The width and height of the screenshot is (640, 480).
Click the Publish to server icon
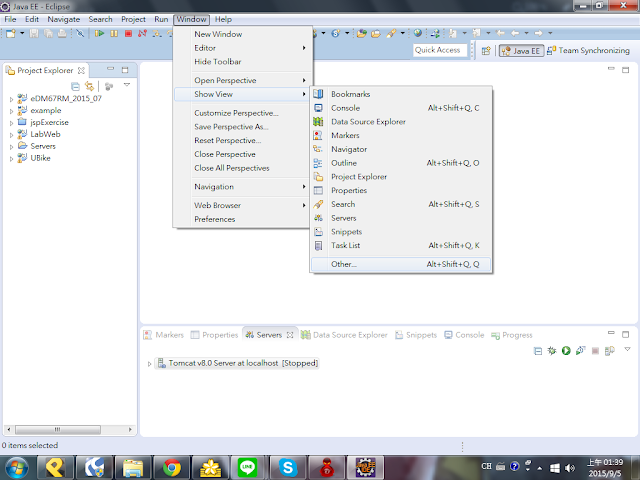point(610,351)
